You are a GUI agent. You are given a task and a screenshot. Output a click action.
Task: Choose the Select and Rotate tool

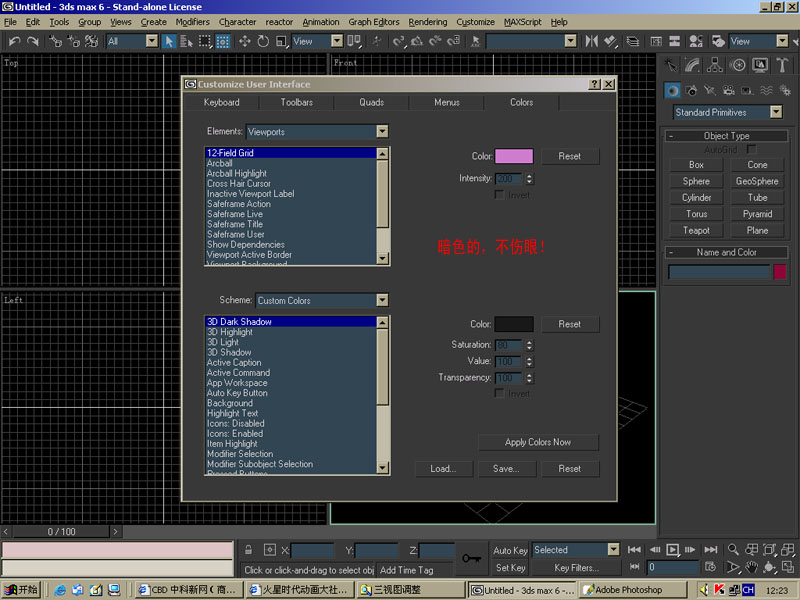[x=263, y=41]
